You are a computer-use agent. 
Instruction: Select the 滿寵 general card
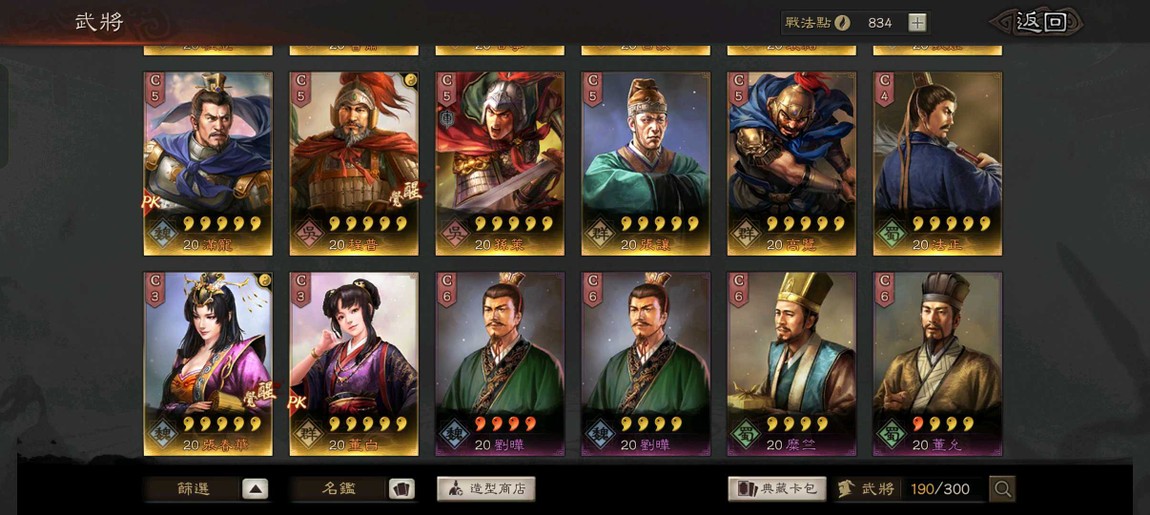coord(208,164)
